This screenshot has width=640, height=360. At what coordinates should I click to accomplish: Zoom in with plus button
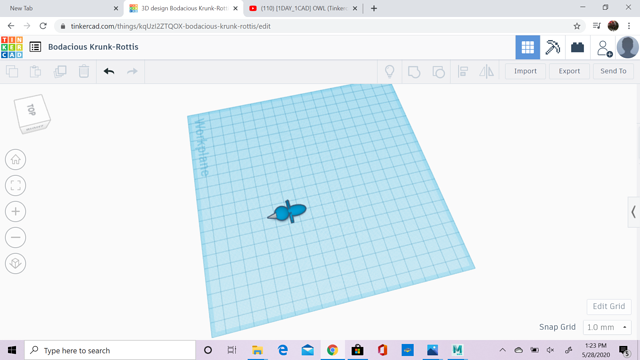coord(16,211)
